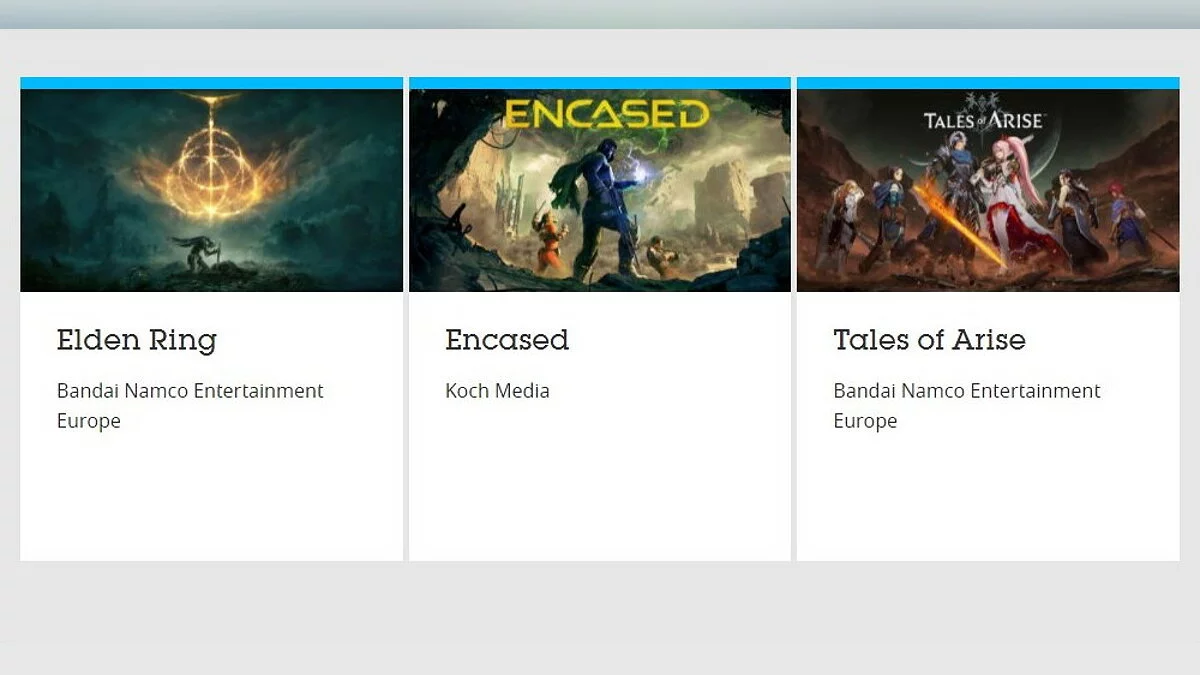Click the Encased game title

[507, 340]
